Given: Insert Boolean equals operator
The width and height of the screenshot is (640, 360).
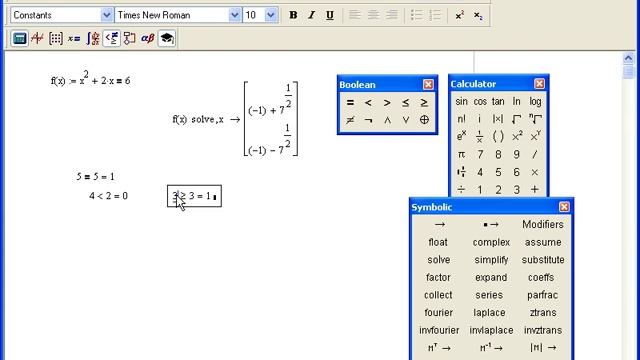Looking at the screenshot, I should [350, 102].
